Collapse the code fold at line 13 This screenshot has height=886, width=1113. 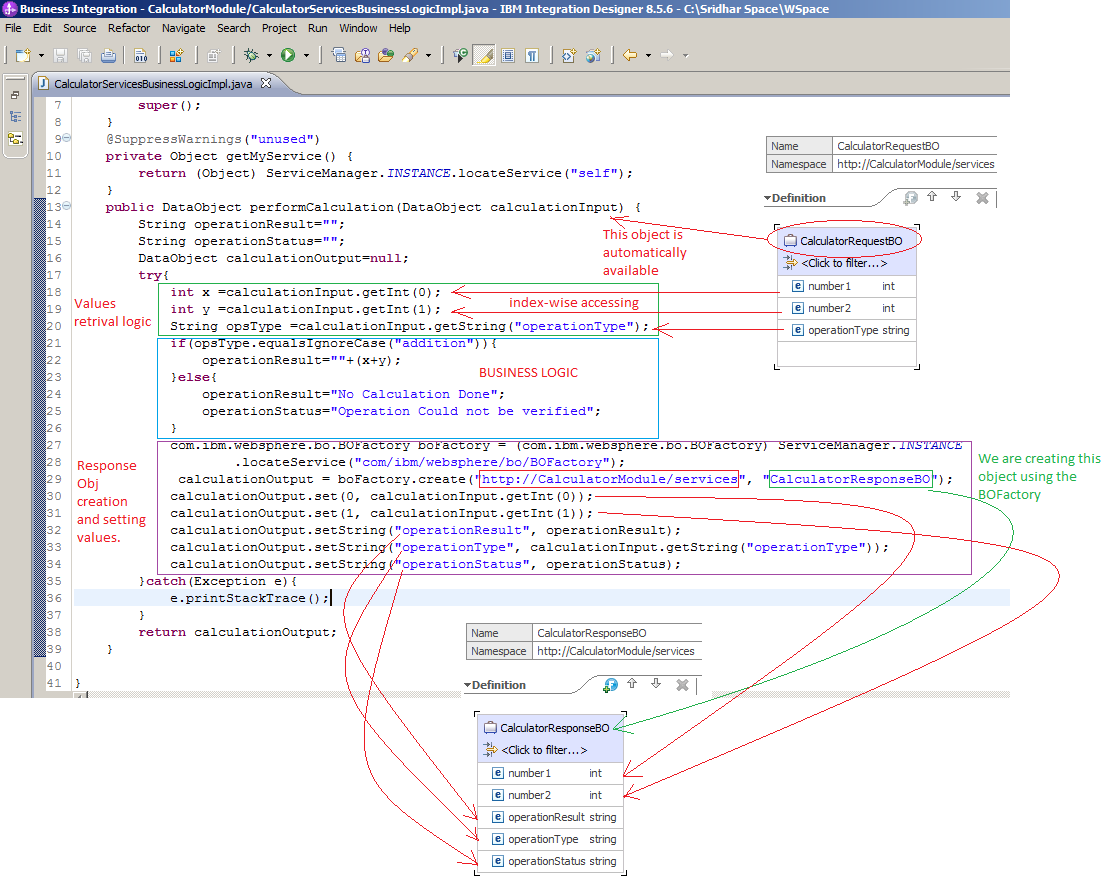(67, 206)
